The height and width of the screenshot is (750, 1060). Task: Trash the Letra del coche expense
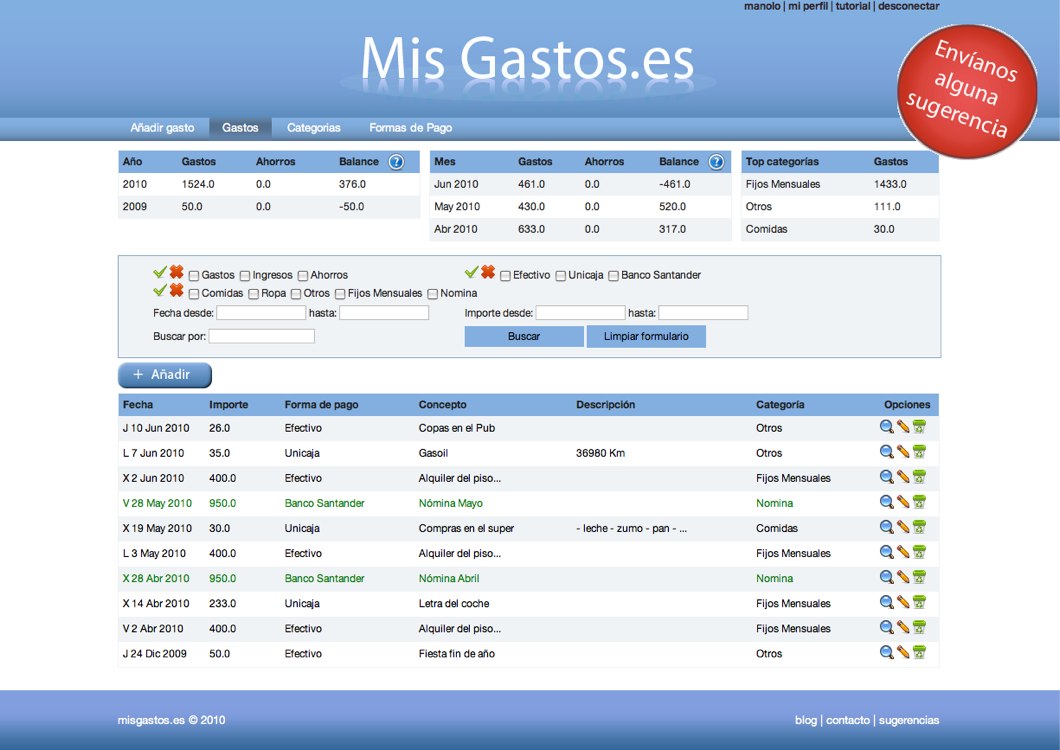920,602
